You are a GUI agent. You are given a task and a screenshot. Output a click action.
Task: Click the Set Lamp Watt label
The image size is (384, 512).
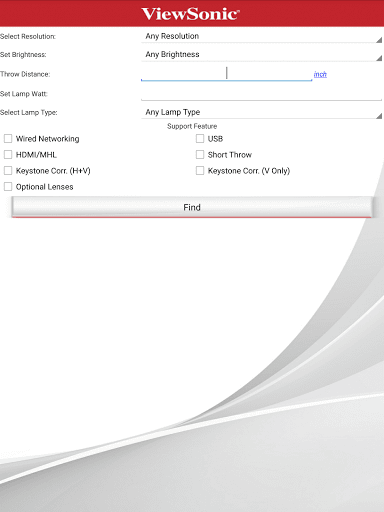(x=24, y=94)
